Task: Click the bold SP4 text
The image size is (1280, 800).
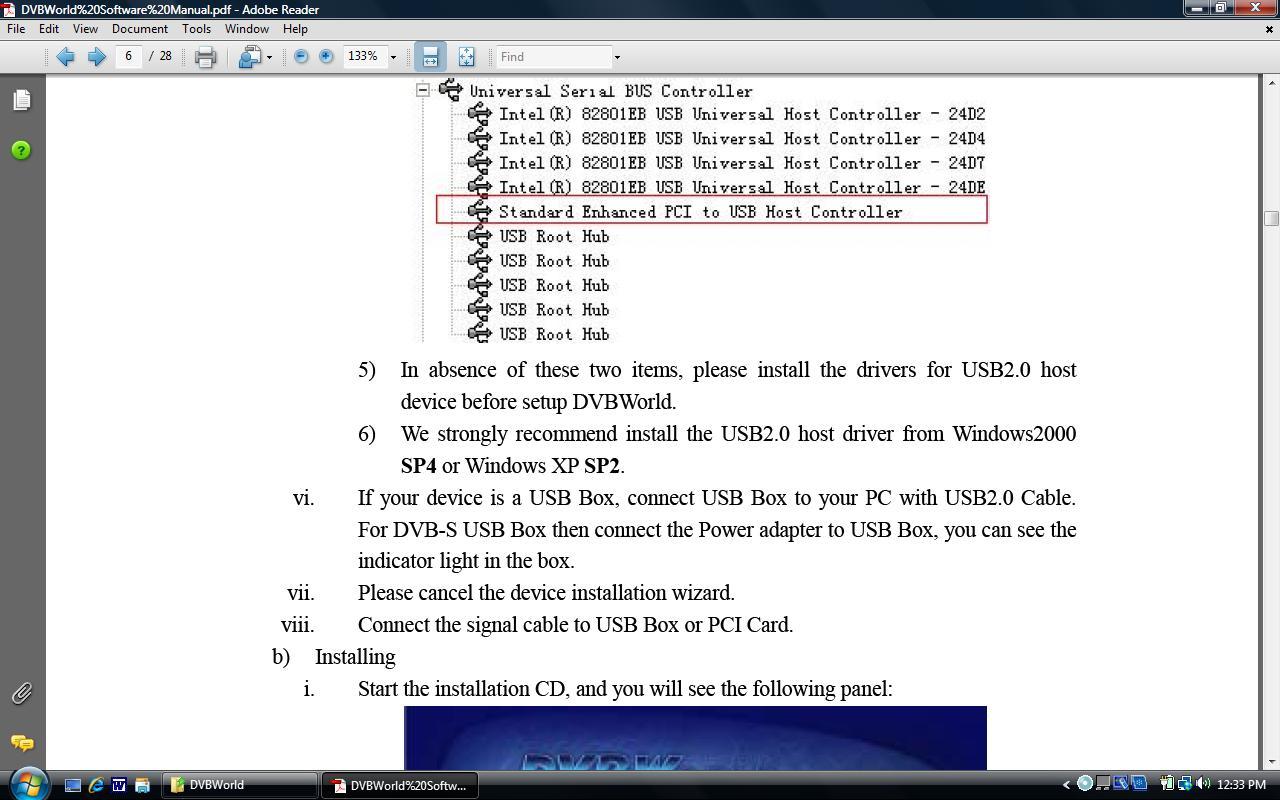Action: click(x=418, y=466)
